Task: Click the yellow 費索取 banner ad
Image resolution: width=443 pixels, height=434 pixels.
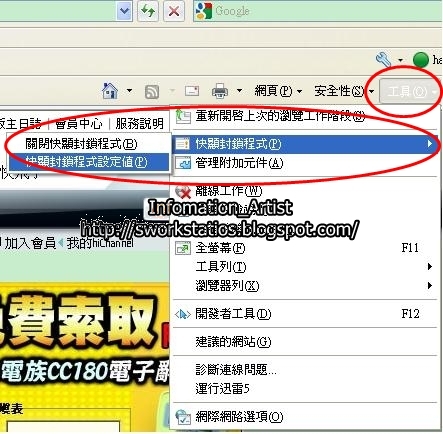Action: [x=85, y=357]
